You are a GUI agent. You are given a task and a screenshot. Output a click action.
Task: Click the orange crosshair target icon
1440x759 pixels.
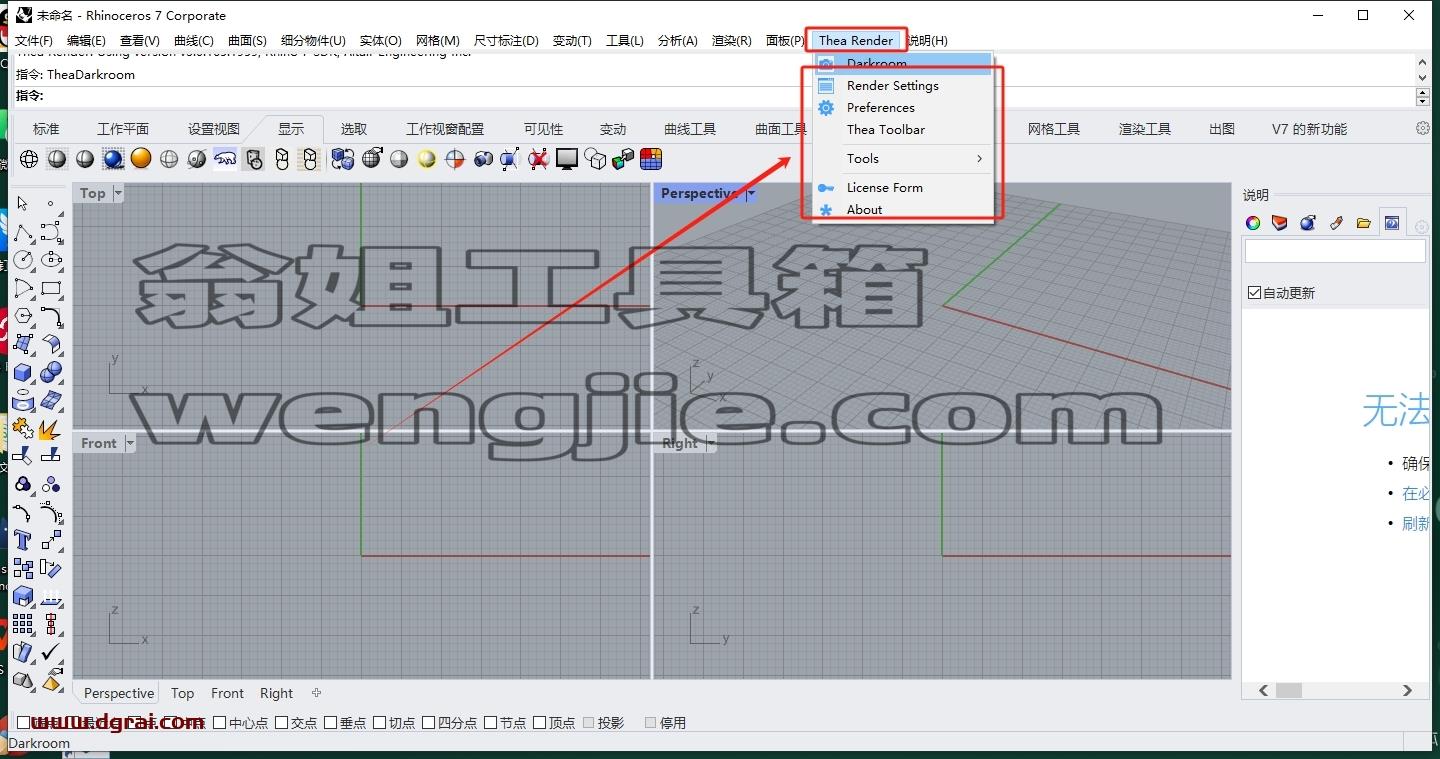[455, 159]
